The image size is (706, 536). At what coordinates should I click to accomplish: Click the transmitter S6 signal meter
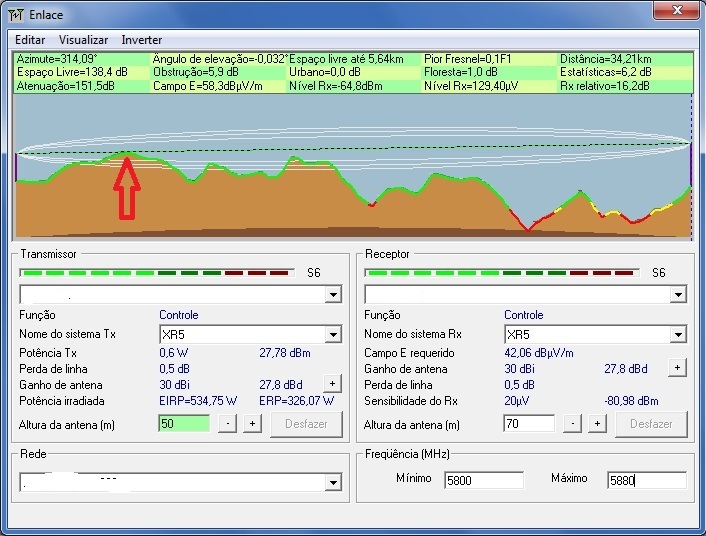pyautogui.click(x=157, y=273)
